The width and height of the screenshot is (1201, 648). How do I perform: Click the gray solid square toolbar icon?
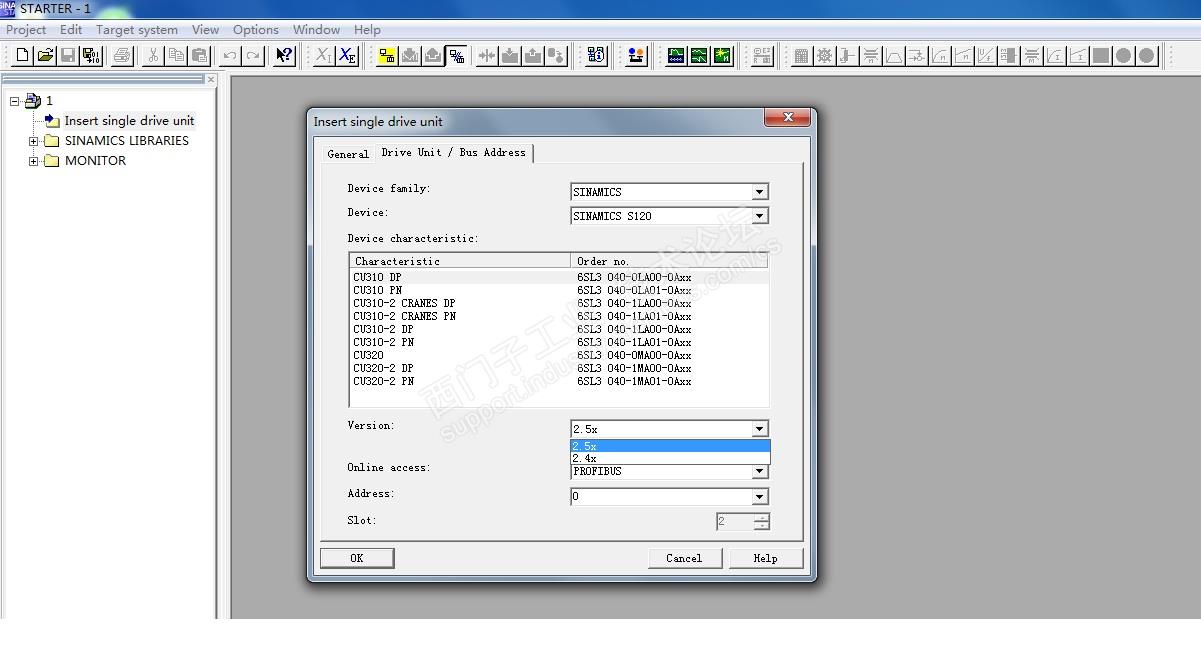pyautogui.click(x=1101, y=55)
